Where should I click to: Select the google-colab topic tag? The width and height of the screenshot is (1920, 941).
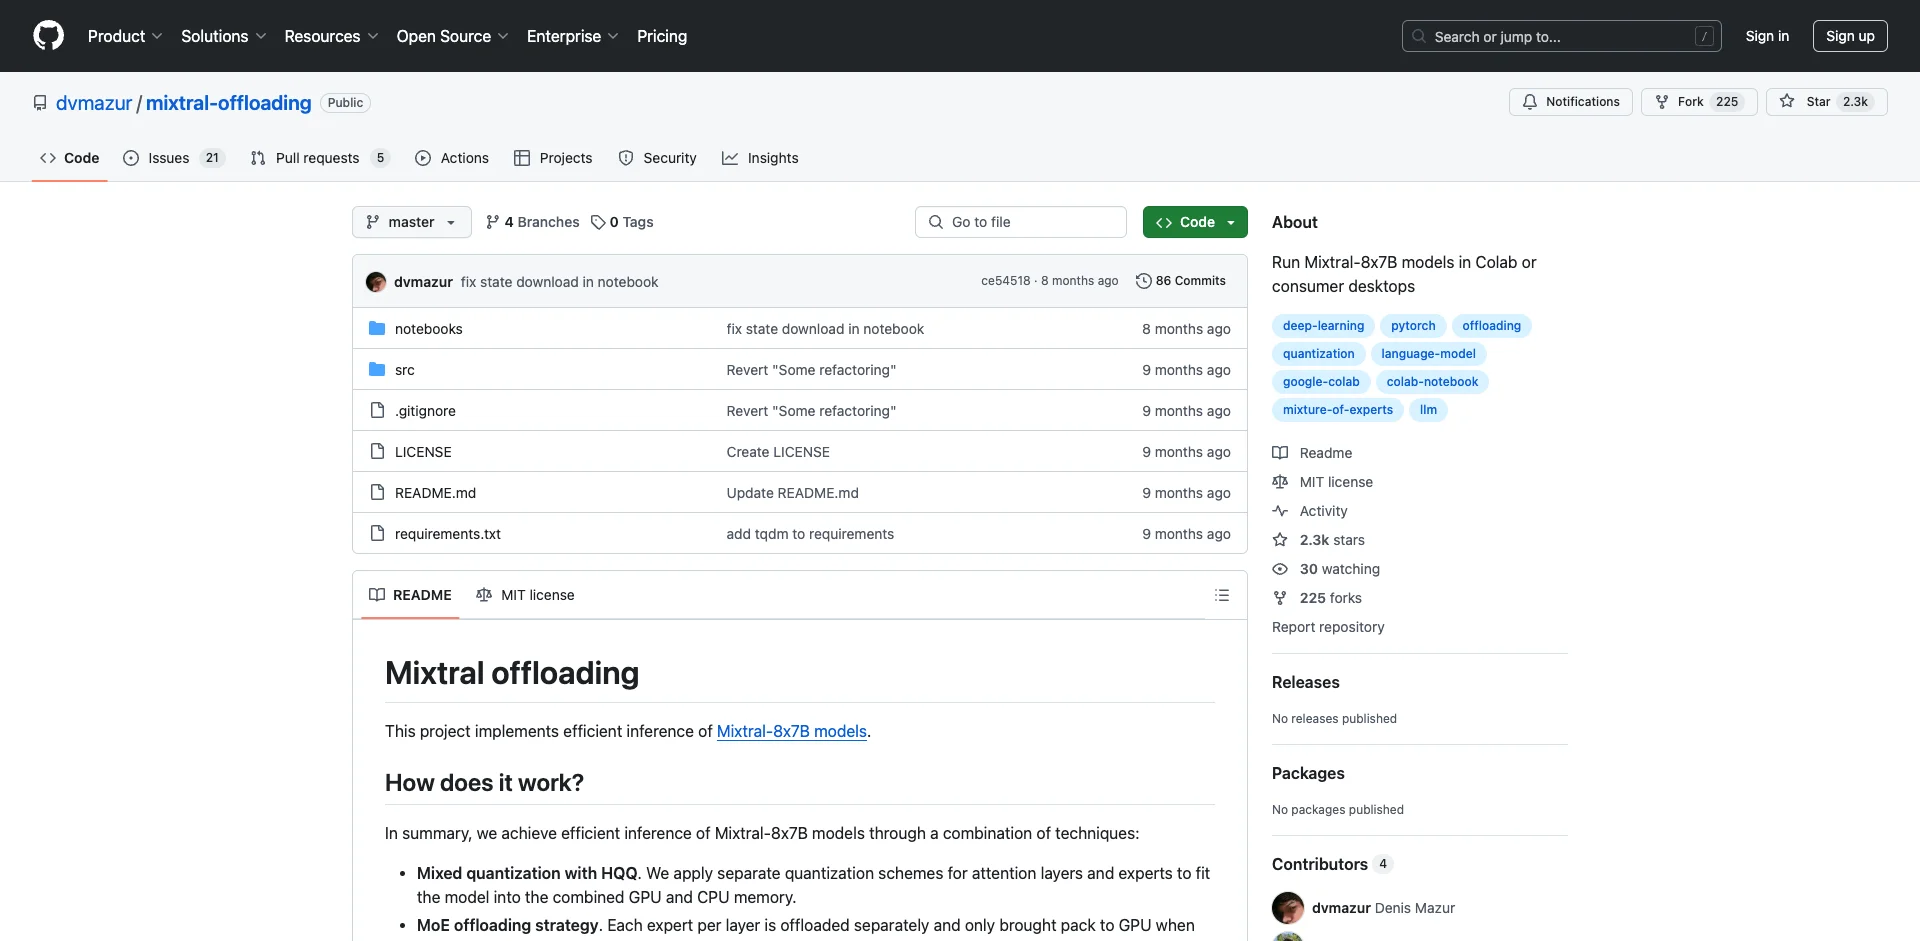tap(1321, 382)
